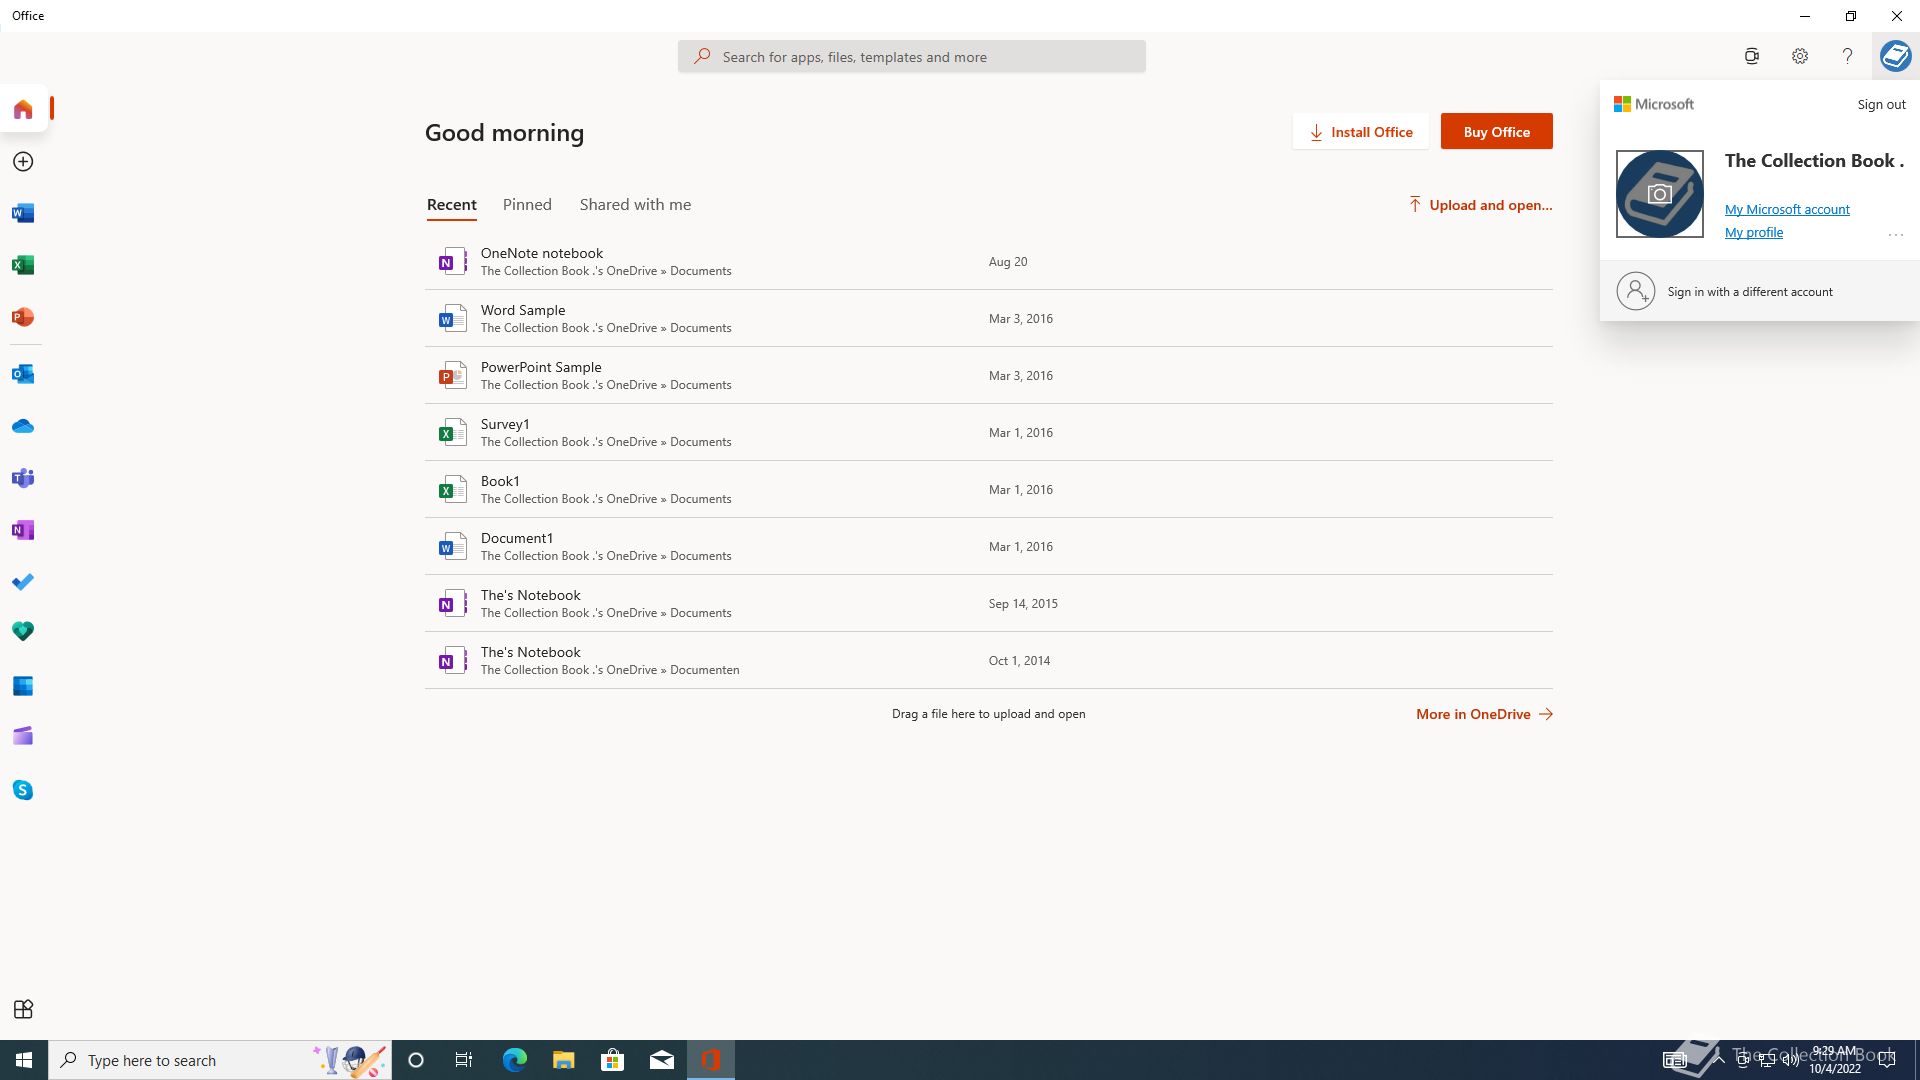The height and width of the screenshot is (1080, 1920).
Task: Open My Microsoft account link
Action: (1787, 209)
